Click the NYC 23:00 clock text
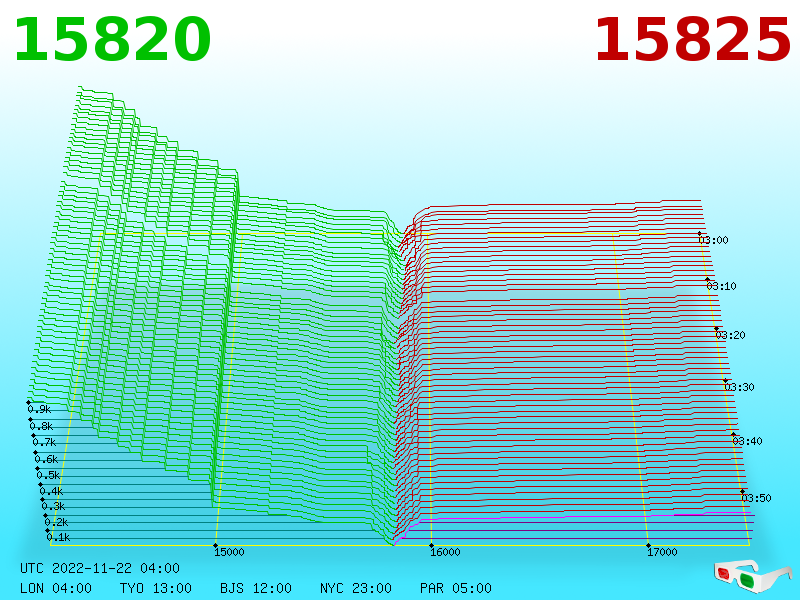Screen dimensions: 800x600 (x=356, y=588)
